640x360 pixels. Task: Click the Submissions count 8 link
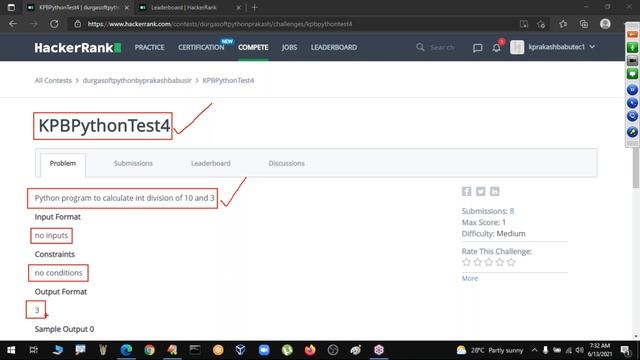tap(512, 211)
